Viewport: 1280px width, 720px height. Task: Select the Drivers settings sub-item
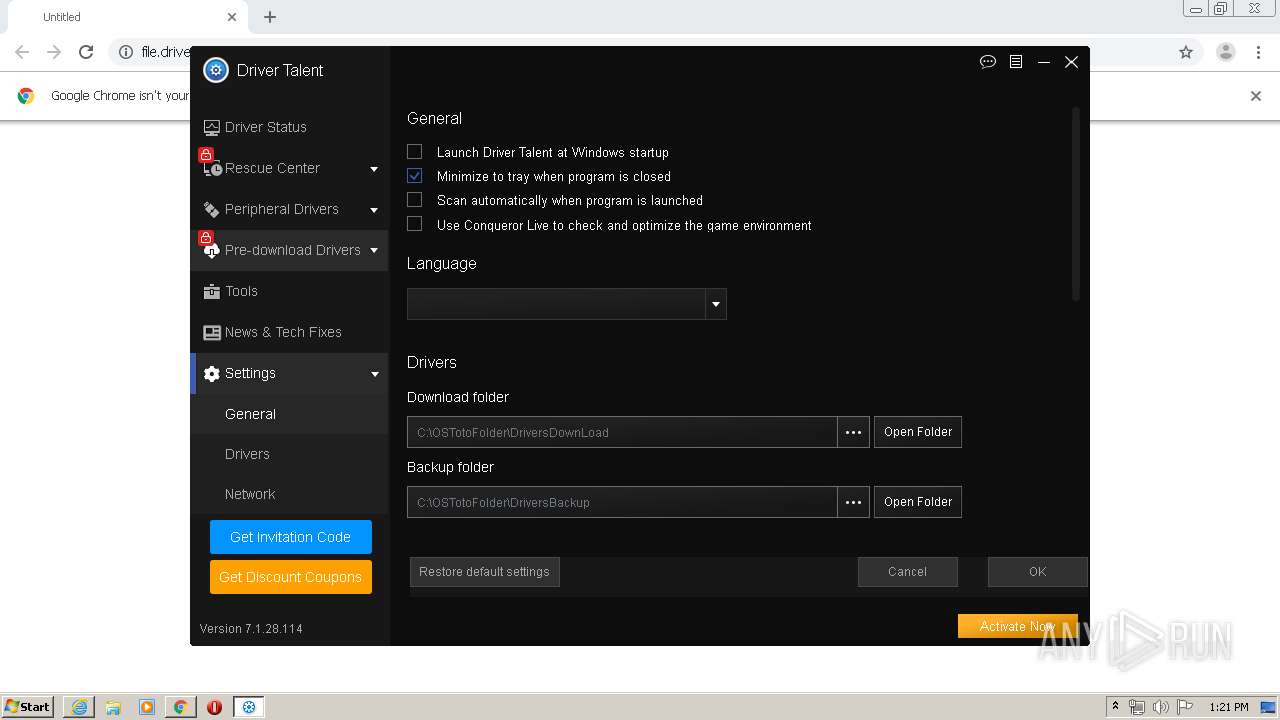tap(289, 454)
